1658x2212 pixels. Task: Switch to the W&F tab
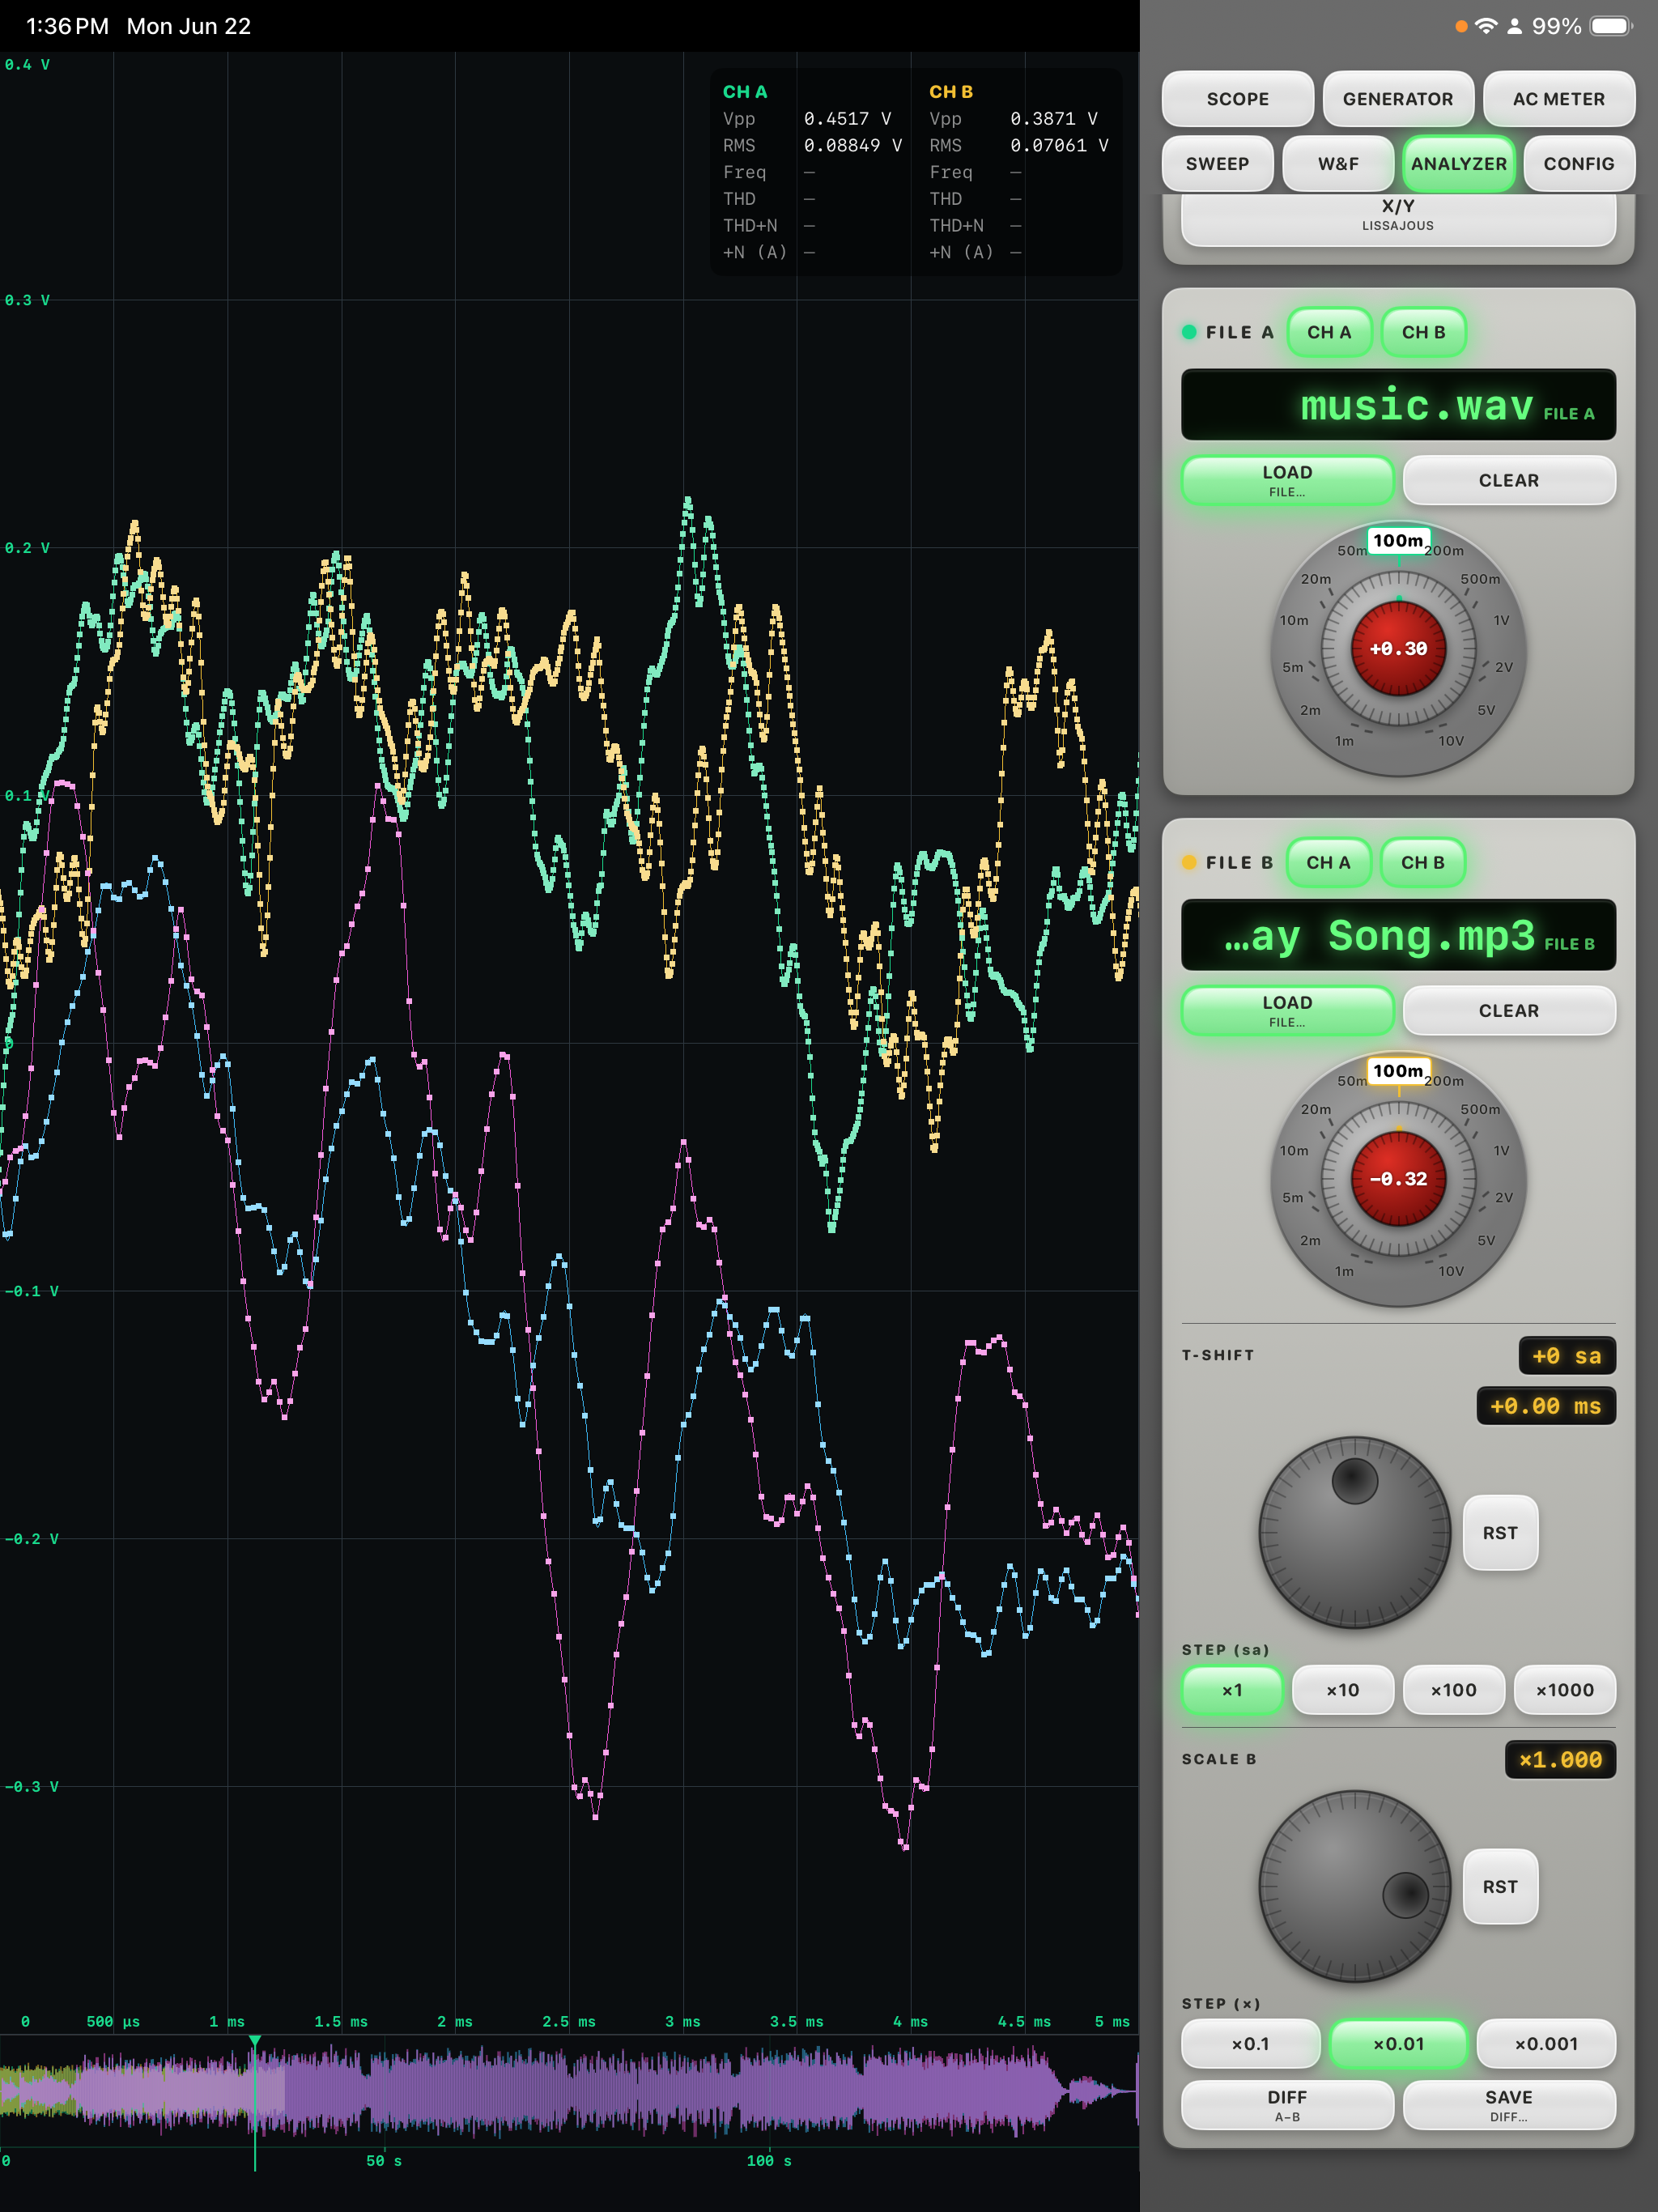(x=1338, y=164)
